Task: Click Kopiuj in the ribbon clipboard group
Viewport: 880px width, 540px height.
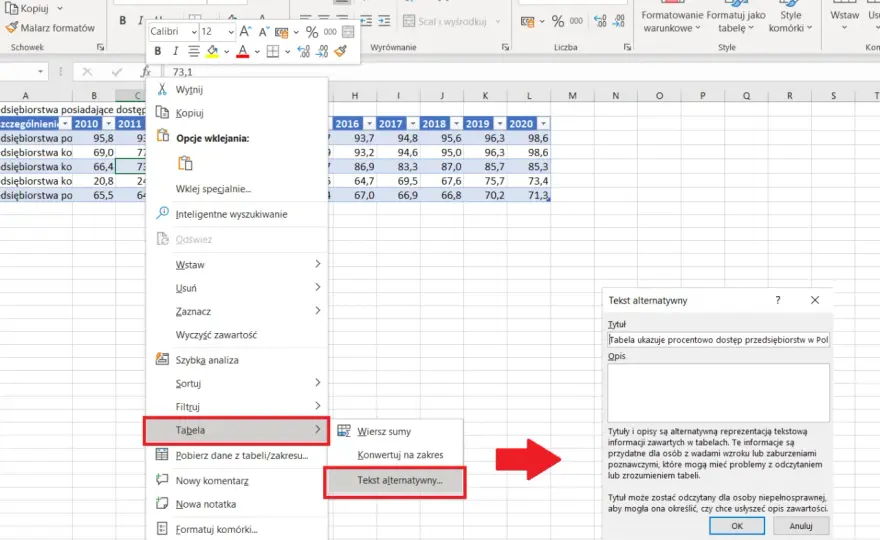Action: pyautogui.click(x=27, y=8)
